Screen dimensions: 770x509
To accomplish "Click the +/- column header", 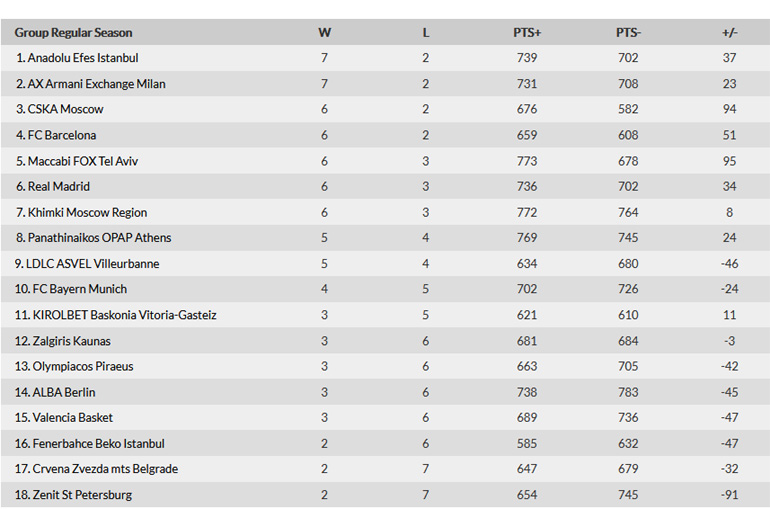I will tap(729, 32).
